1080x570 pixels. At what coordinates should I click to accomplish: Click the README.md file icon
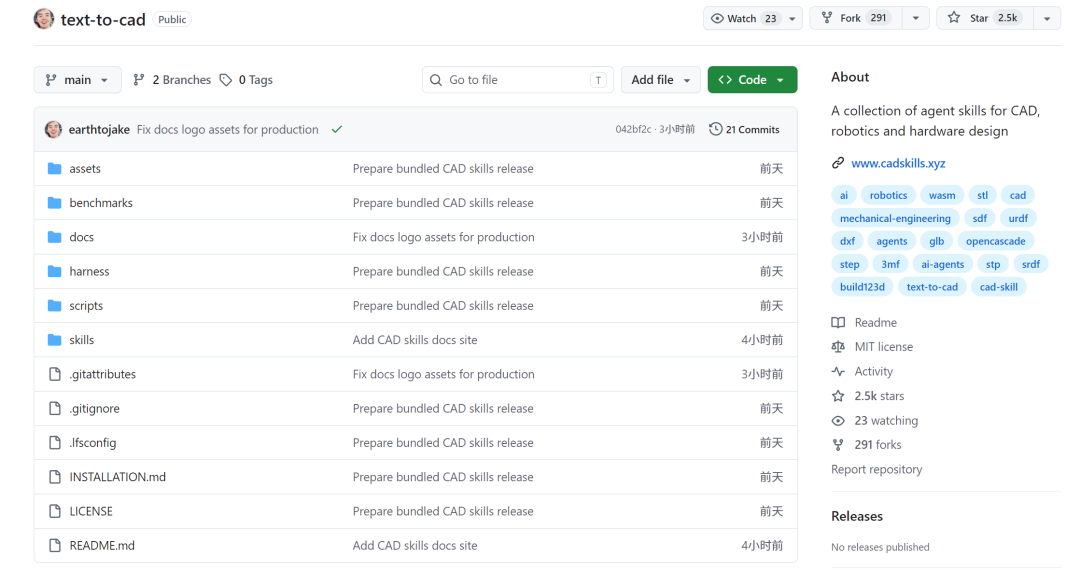click(x=54, y=545)
